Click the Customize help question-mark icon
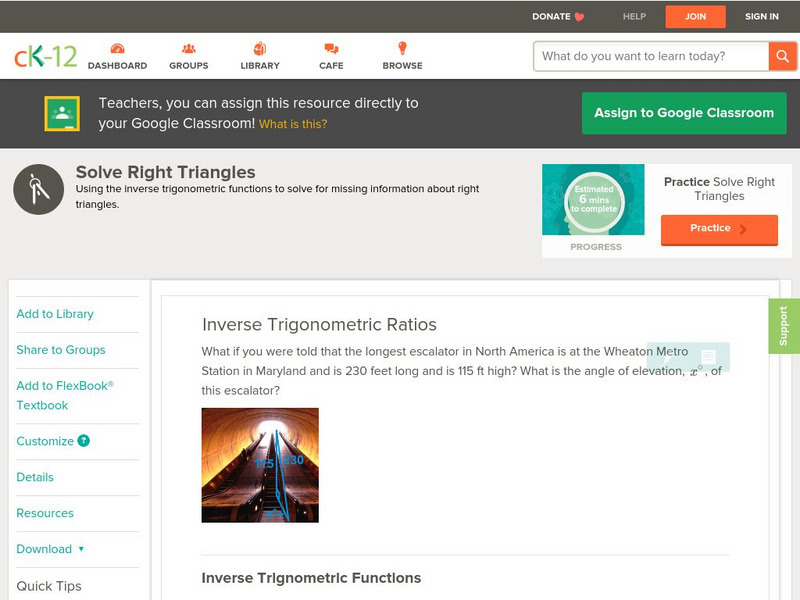The height and width of the screenshot is (600, 800). [84, 441]
